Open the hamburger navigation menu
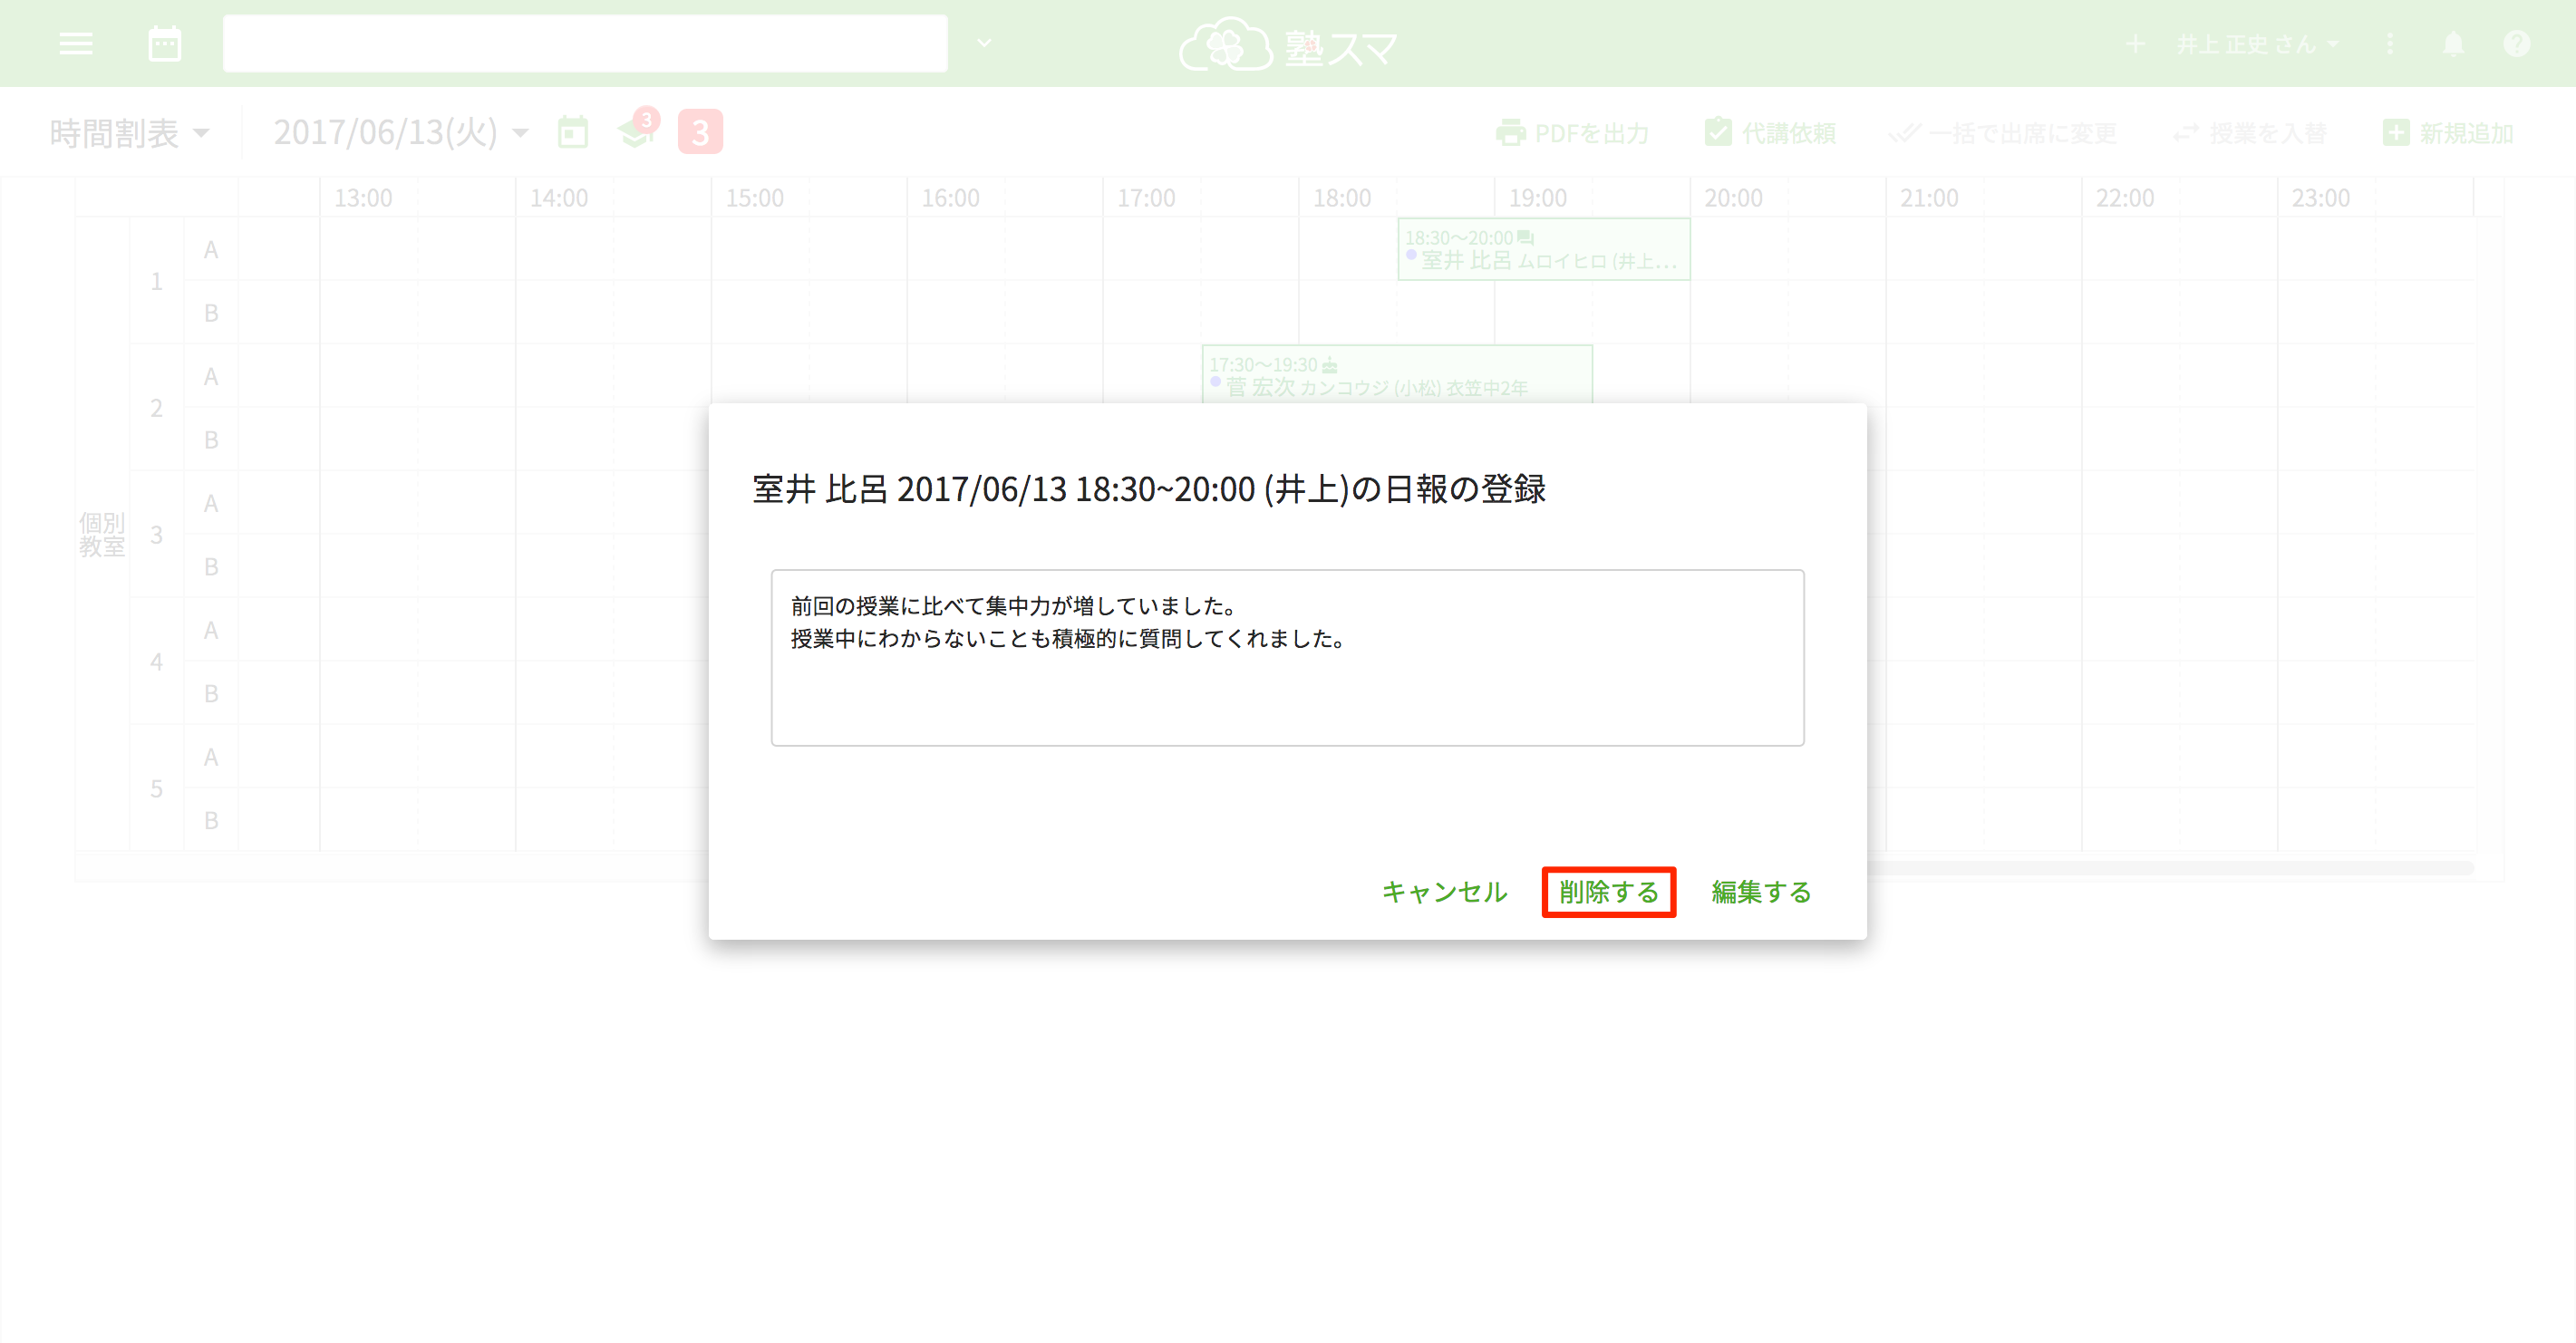The height and width of the screenshot is (1343, 2576). 75,43
